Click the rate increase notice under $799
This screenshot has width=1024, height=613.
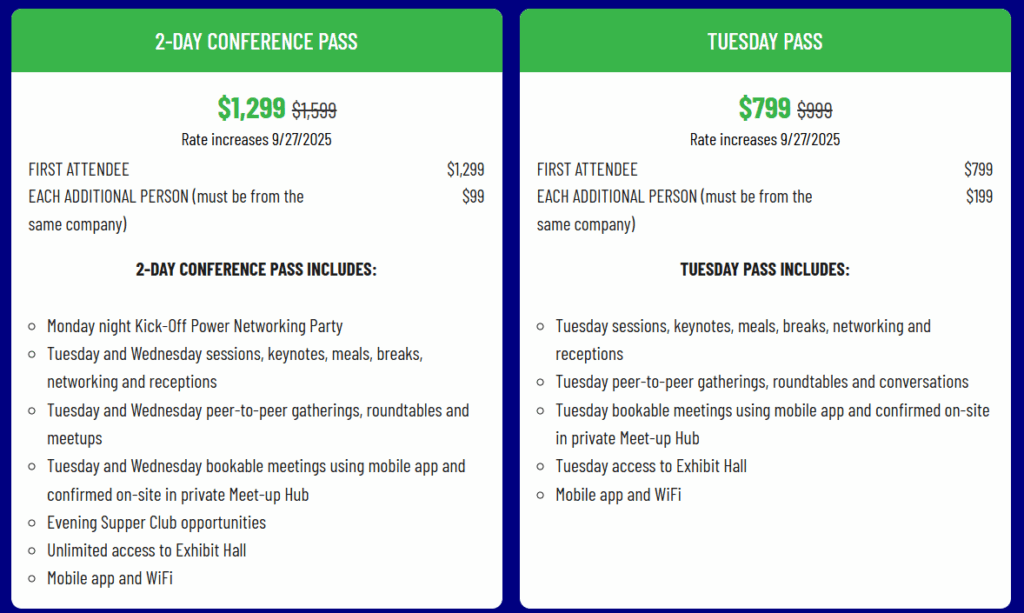tap(765, 139)
